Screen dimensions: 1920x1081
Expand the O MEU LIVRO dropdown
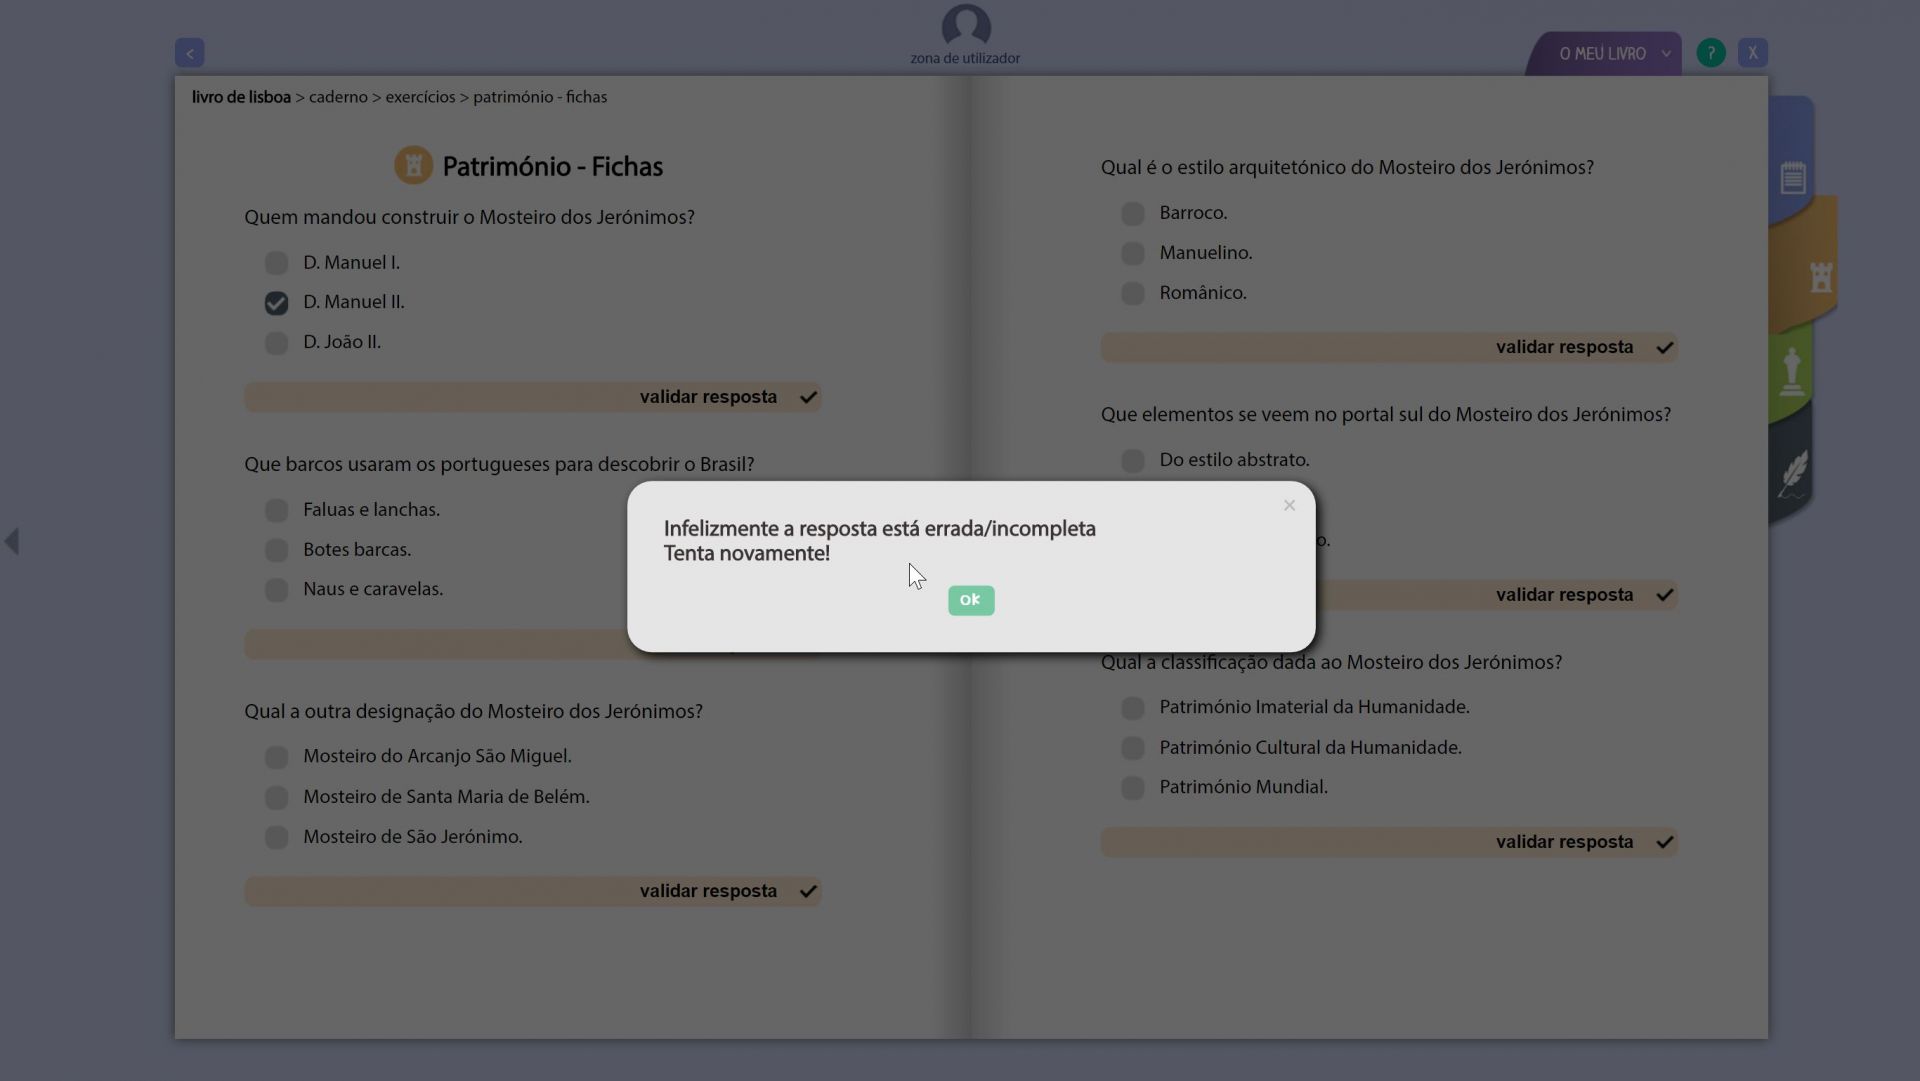tap(1602, 54)
